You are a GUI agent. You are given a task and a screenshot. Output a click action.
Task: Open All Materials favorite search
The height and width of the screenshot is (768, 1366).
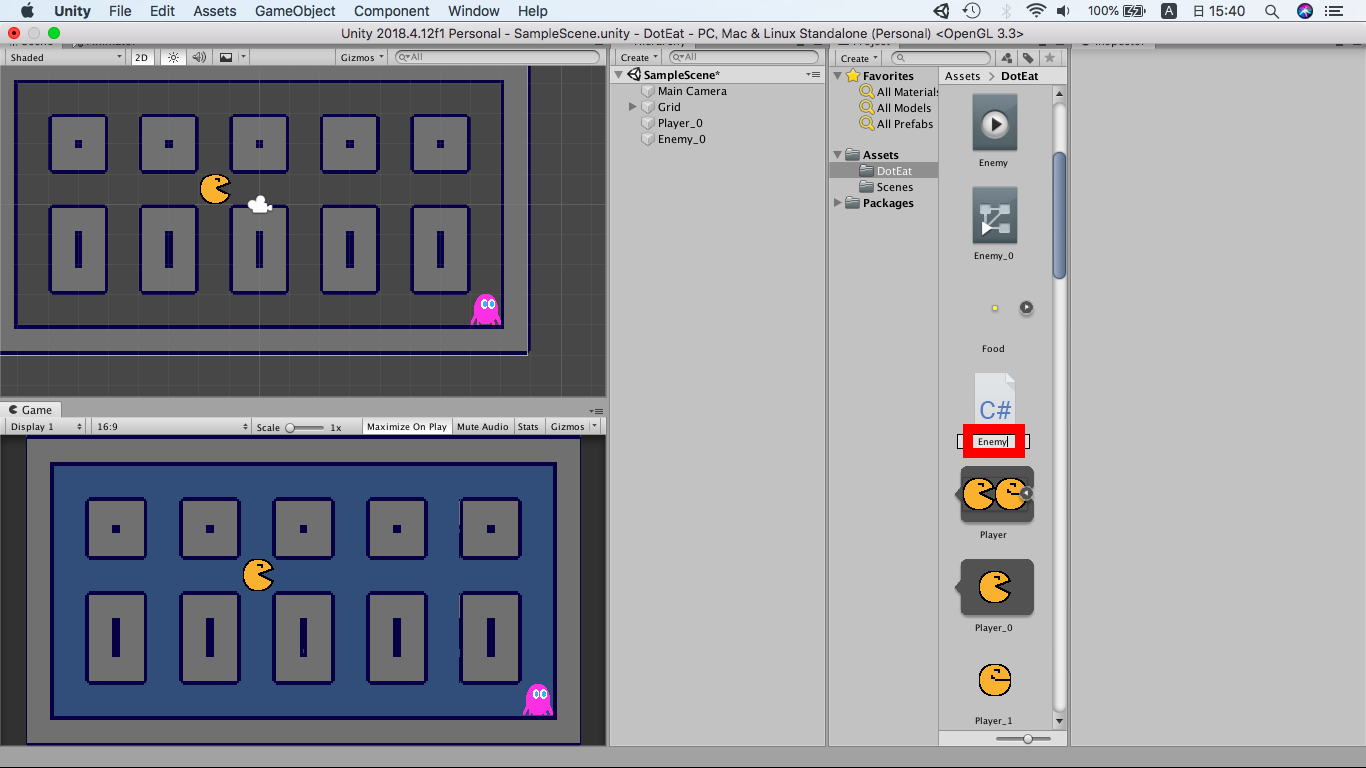(897, 92)
